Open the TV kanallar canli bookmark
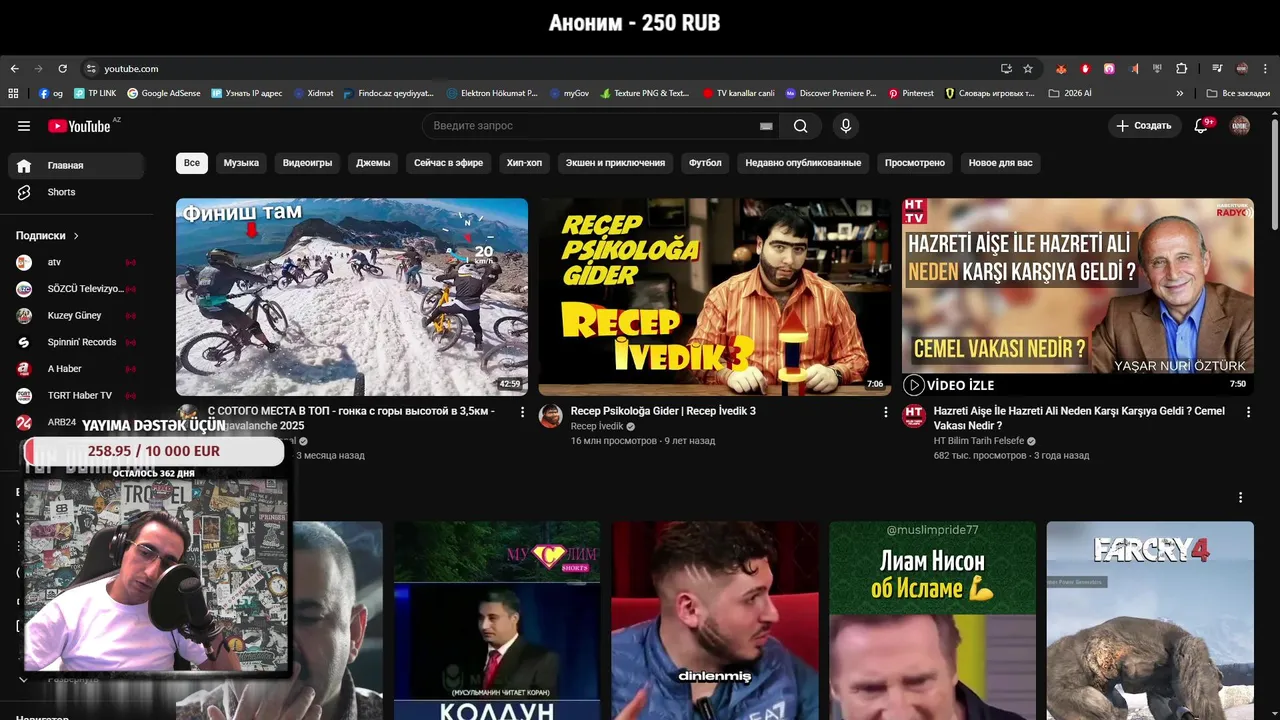This screenshot has height=720, width=1280. (738, 93)
